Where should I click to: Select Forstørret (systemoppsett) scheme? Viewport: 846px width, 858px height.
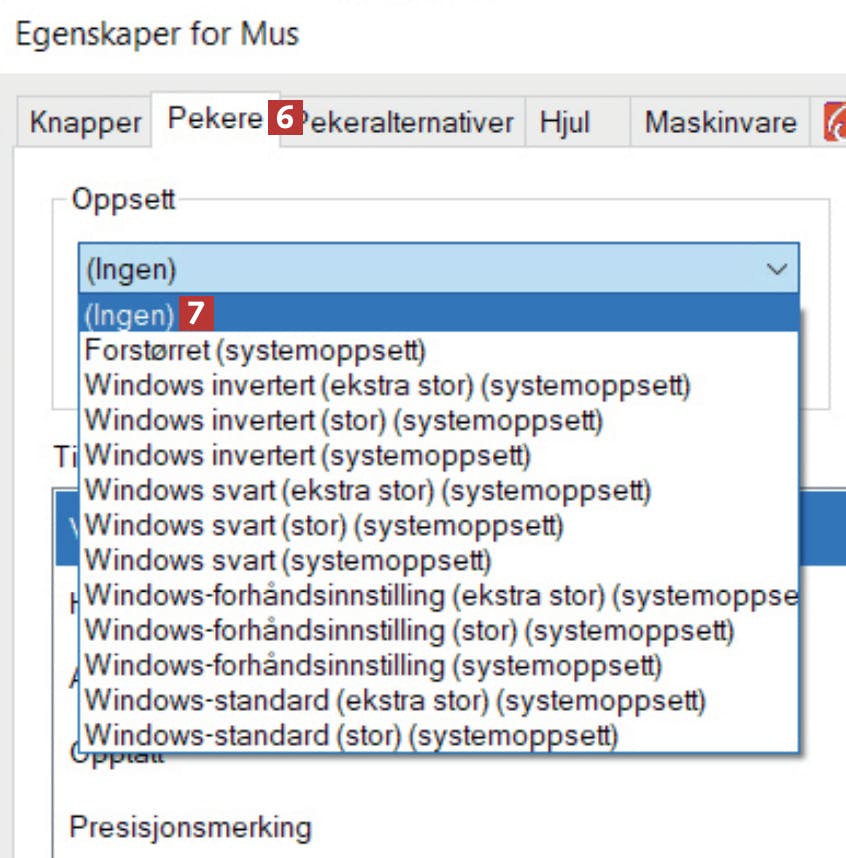(439, 350)
